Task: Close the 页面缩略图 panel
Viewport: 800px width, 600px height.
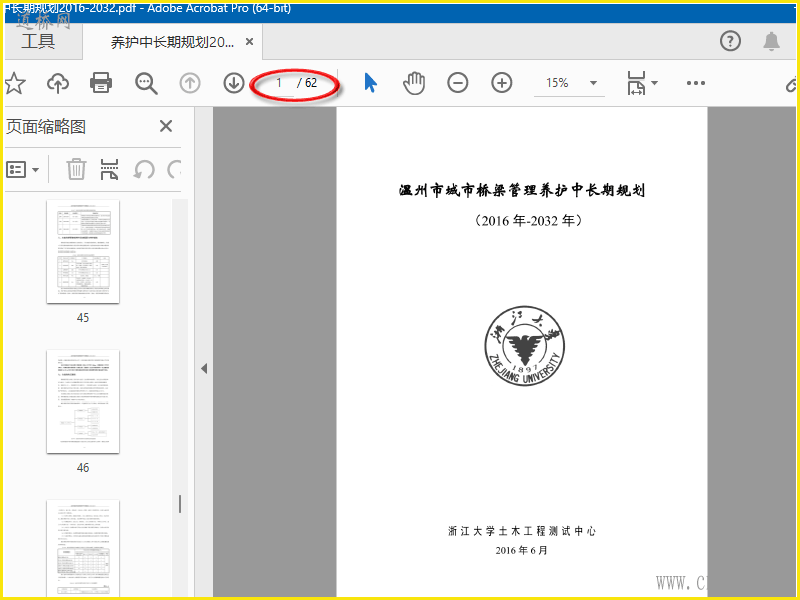Action: click(166, 126)
